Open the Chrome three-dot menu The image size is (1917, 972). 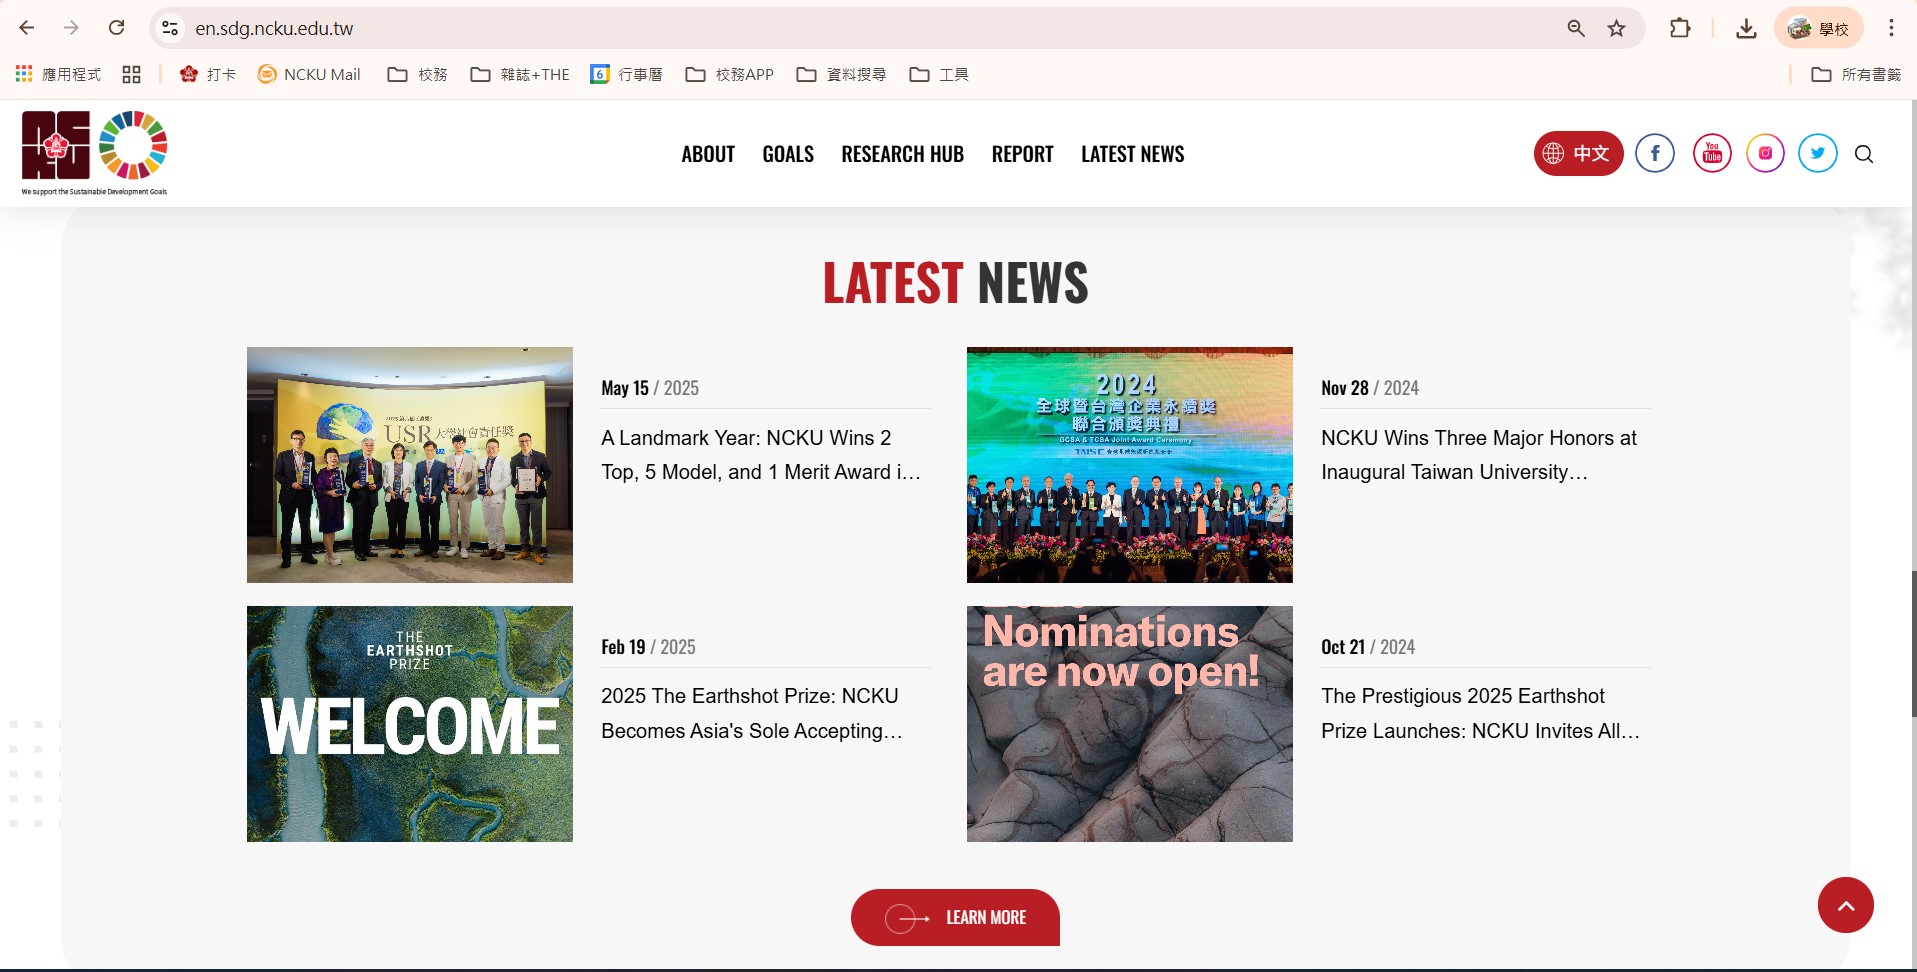(x=1890, y=28)
